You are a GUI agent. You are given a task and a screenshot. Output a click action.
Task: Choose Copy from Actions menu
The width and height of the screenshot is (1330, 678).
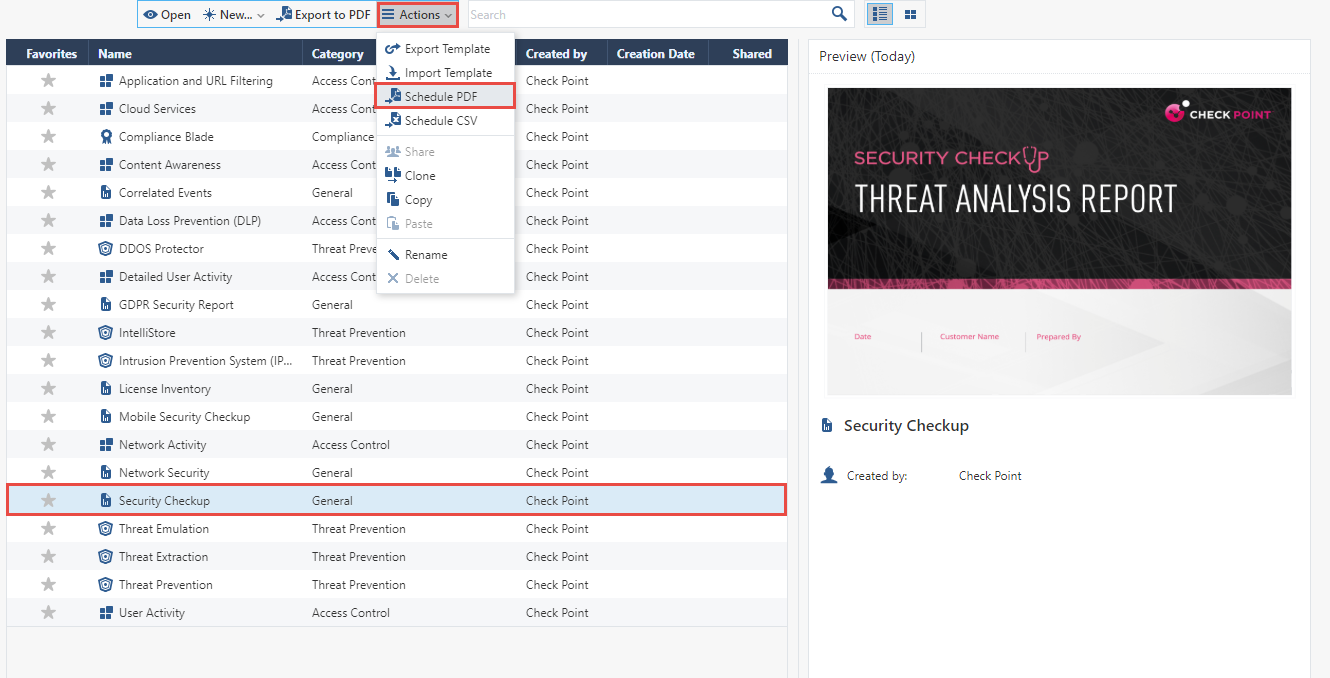coord(446,199)
